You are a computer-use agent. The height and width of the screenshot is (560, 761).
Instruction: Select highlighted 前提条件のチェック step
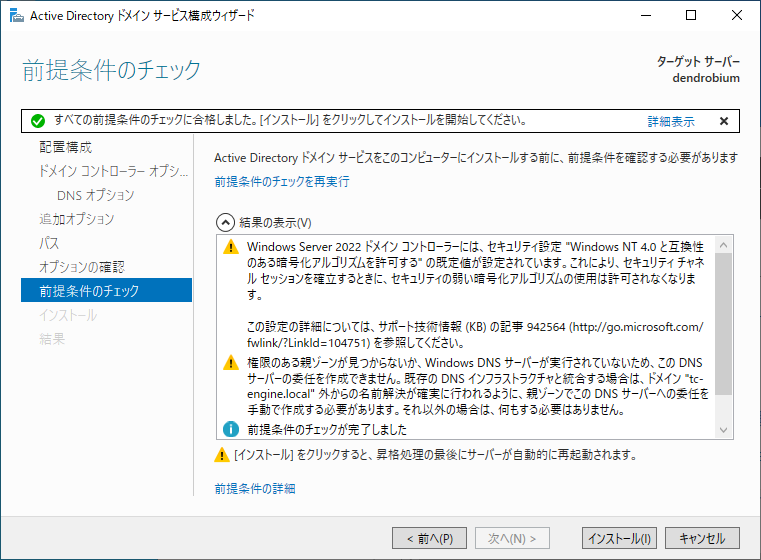(106, 290)
